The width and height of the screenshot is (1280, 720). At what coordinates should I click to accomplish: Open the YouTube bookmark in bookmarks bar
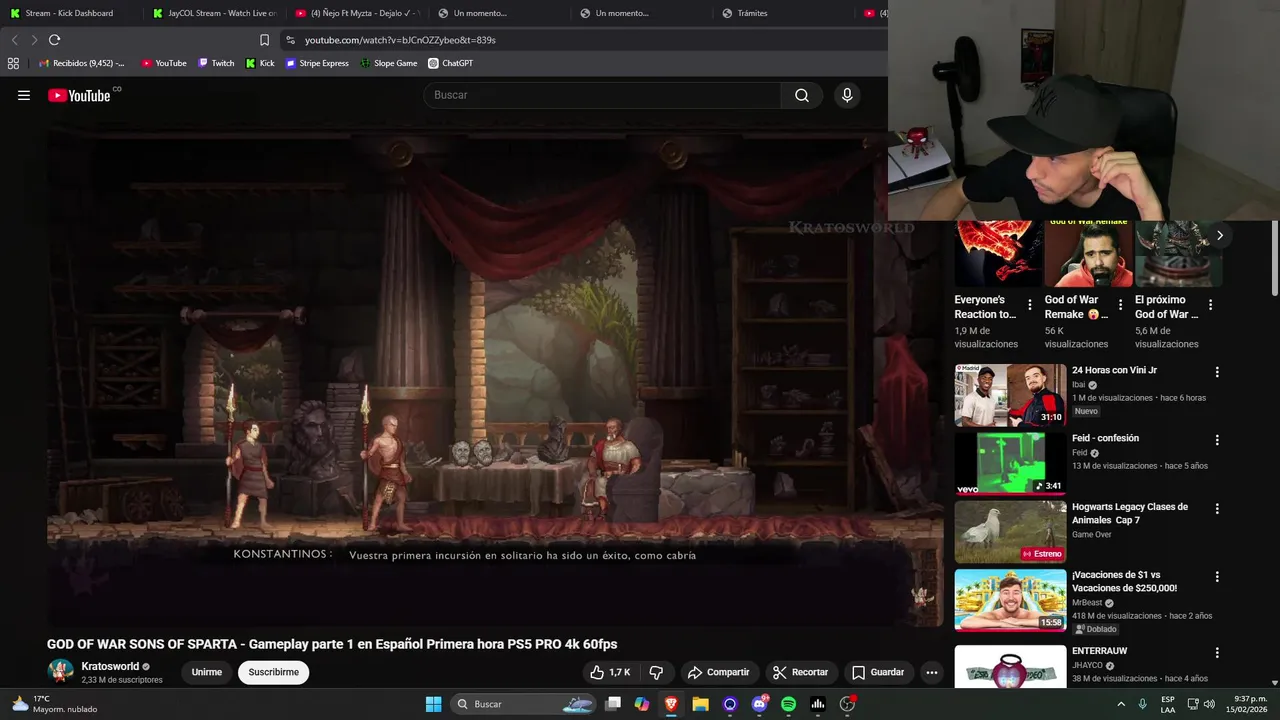164,63
